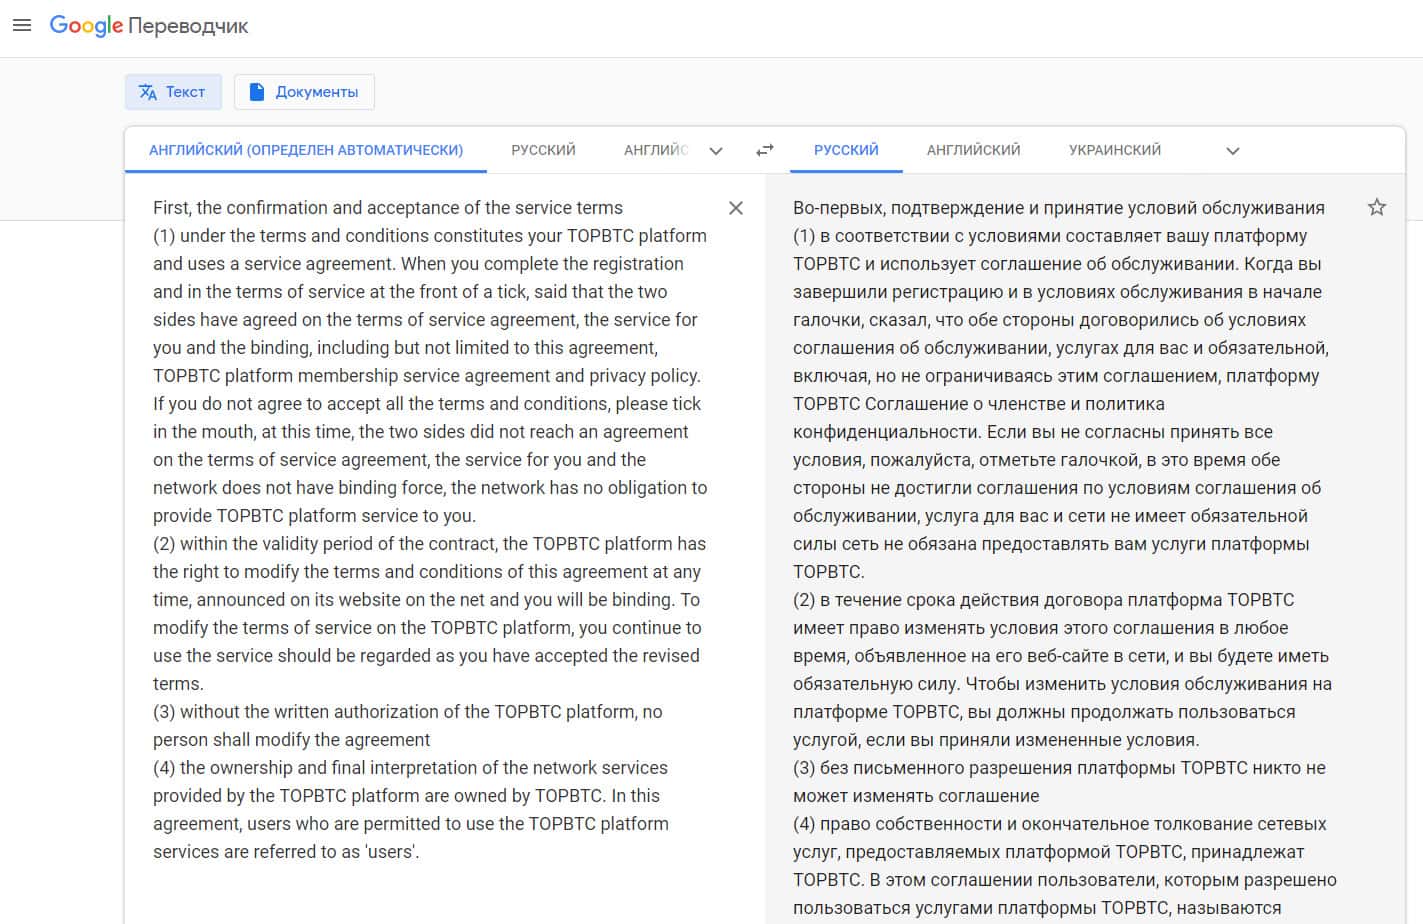Click the Google Переводчик logo

tap(149, 26)
